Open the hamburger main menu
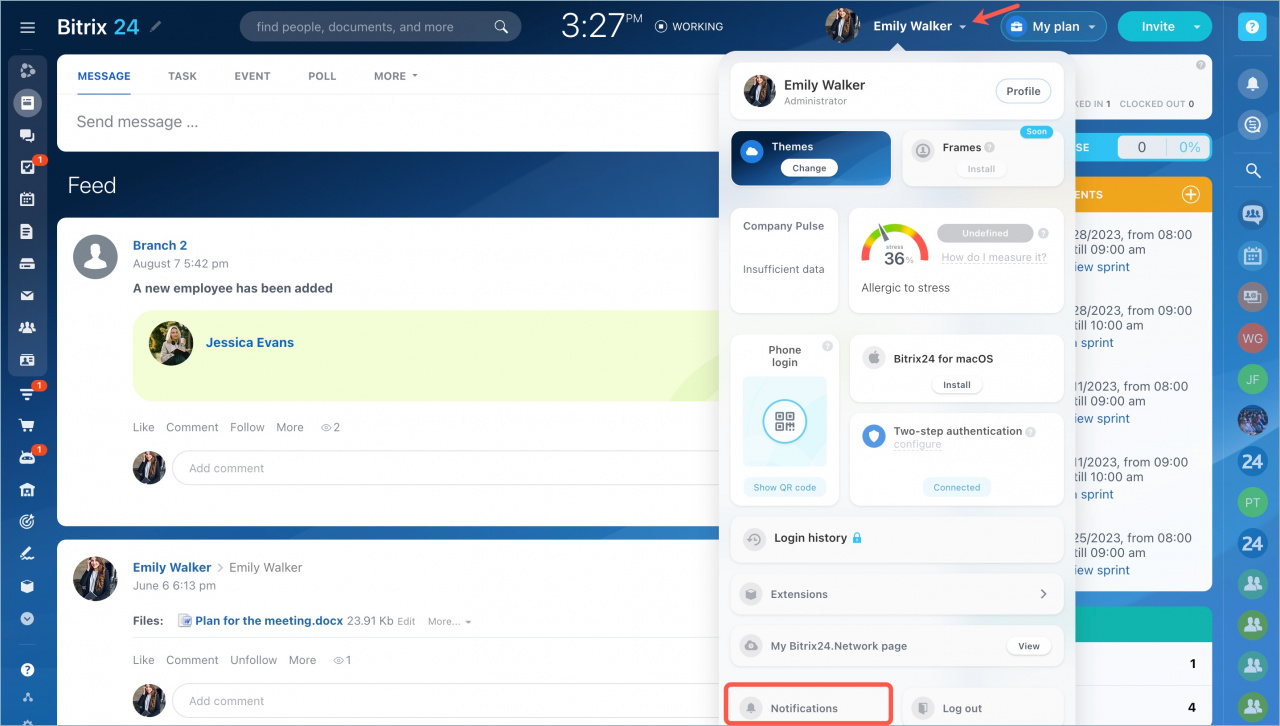Screen dimensions: 1280x726 pyautogui.click(x=28, y=27)
